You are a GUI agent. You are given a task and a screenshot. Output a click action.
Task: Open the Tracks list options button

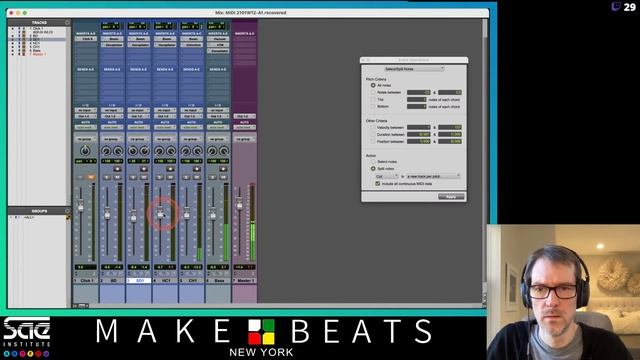(x=67, y=22)
